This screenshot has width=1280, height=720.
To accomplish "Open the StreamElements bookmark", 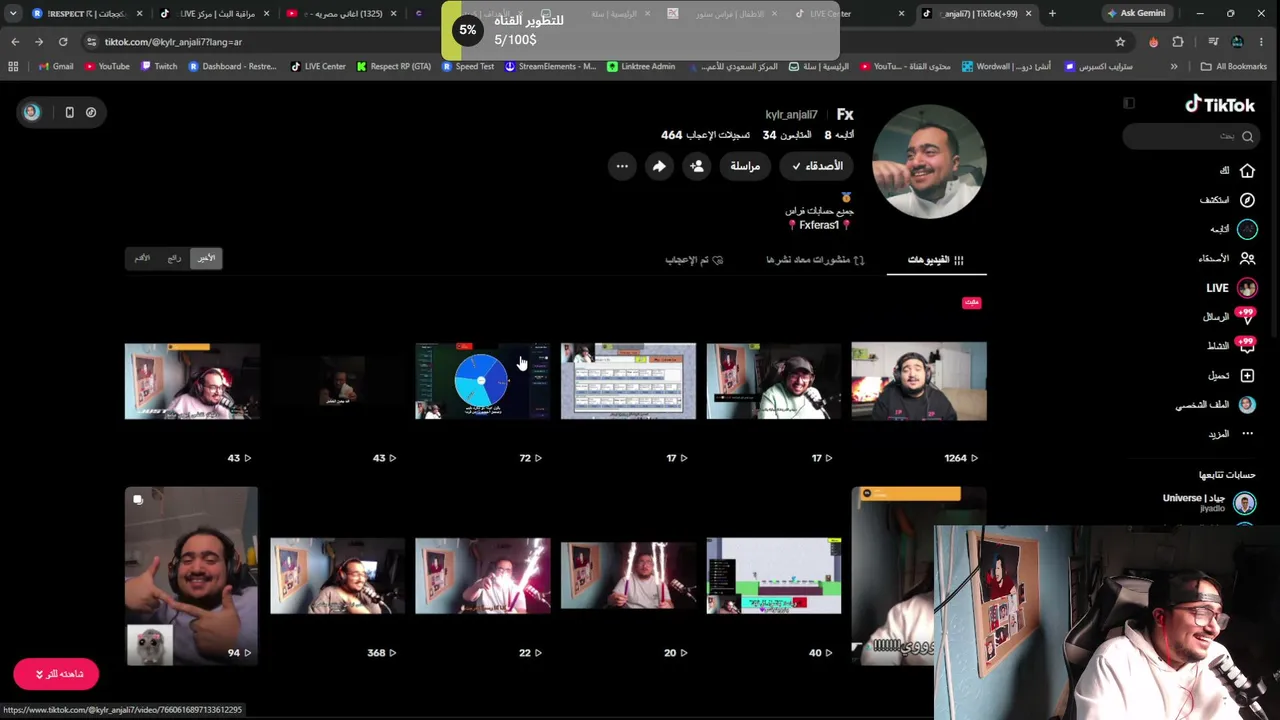I will pos(550,67).
